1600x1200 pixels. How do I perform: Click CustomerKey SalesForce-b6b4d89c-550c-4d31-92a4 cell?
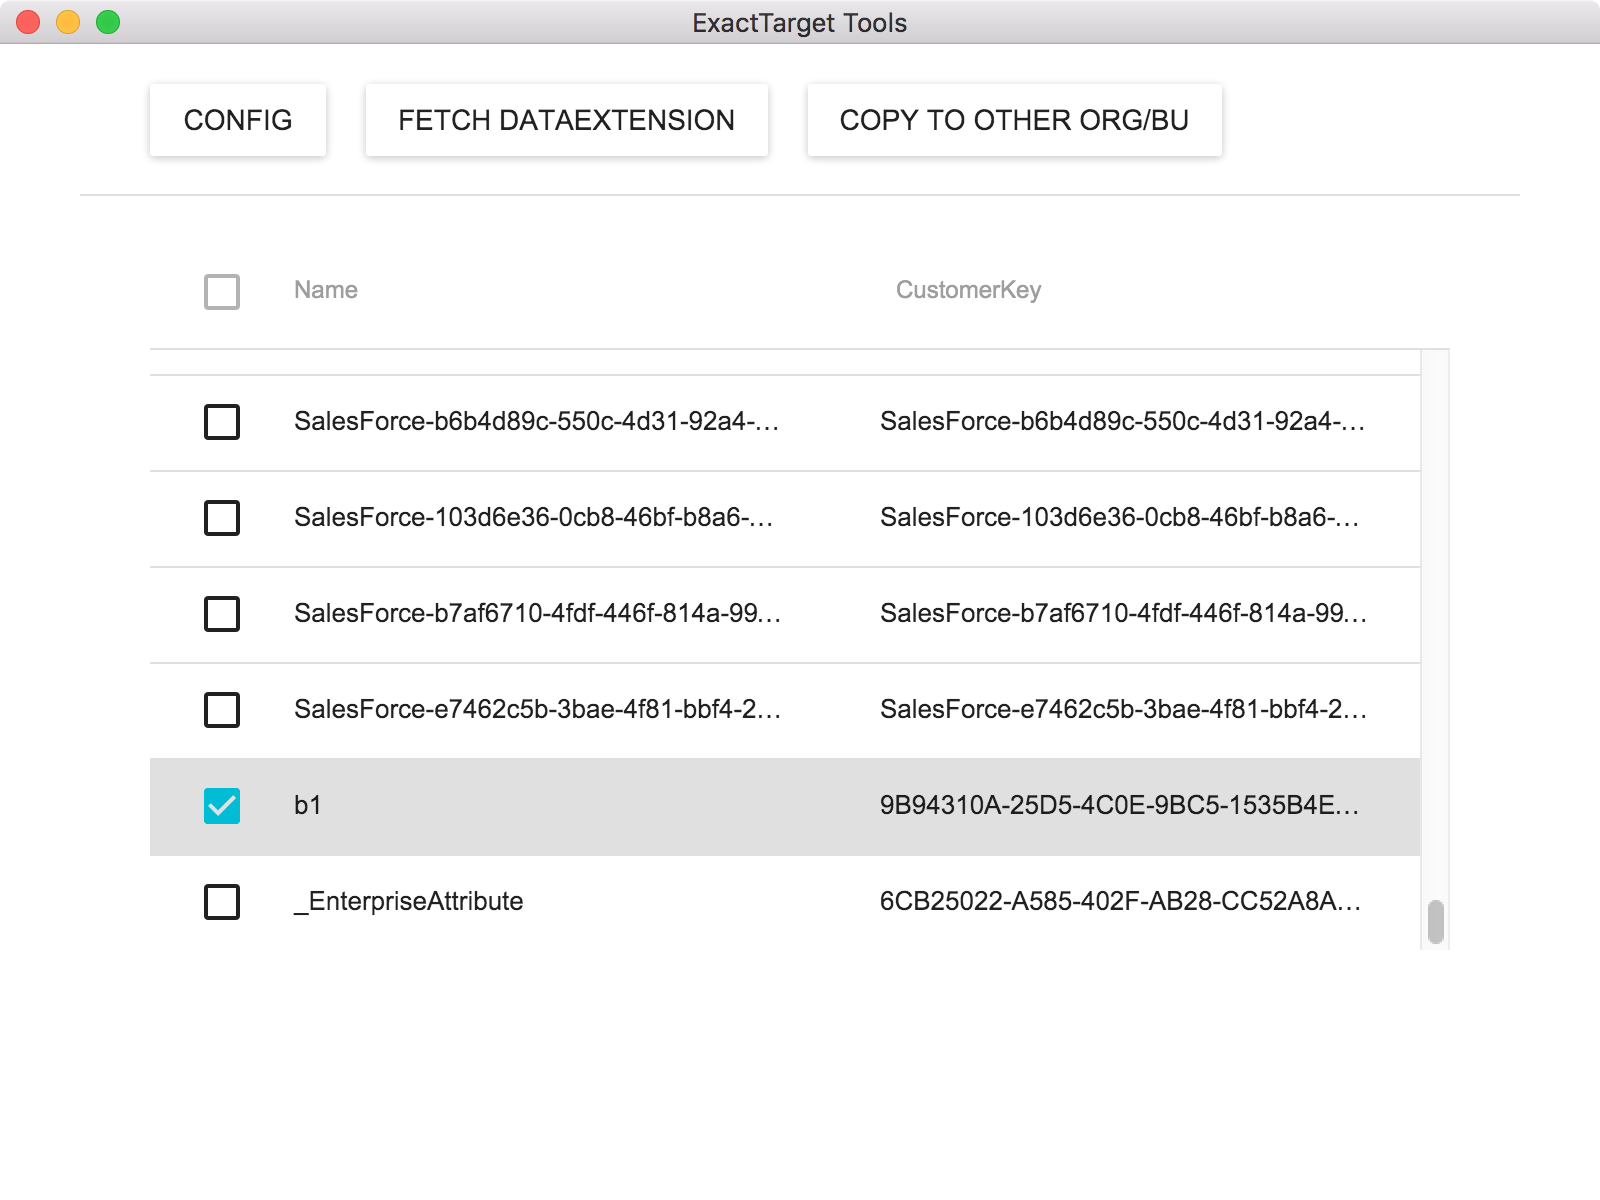[x=1123, y=422]
